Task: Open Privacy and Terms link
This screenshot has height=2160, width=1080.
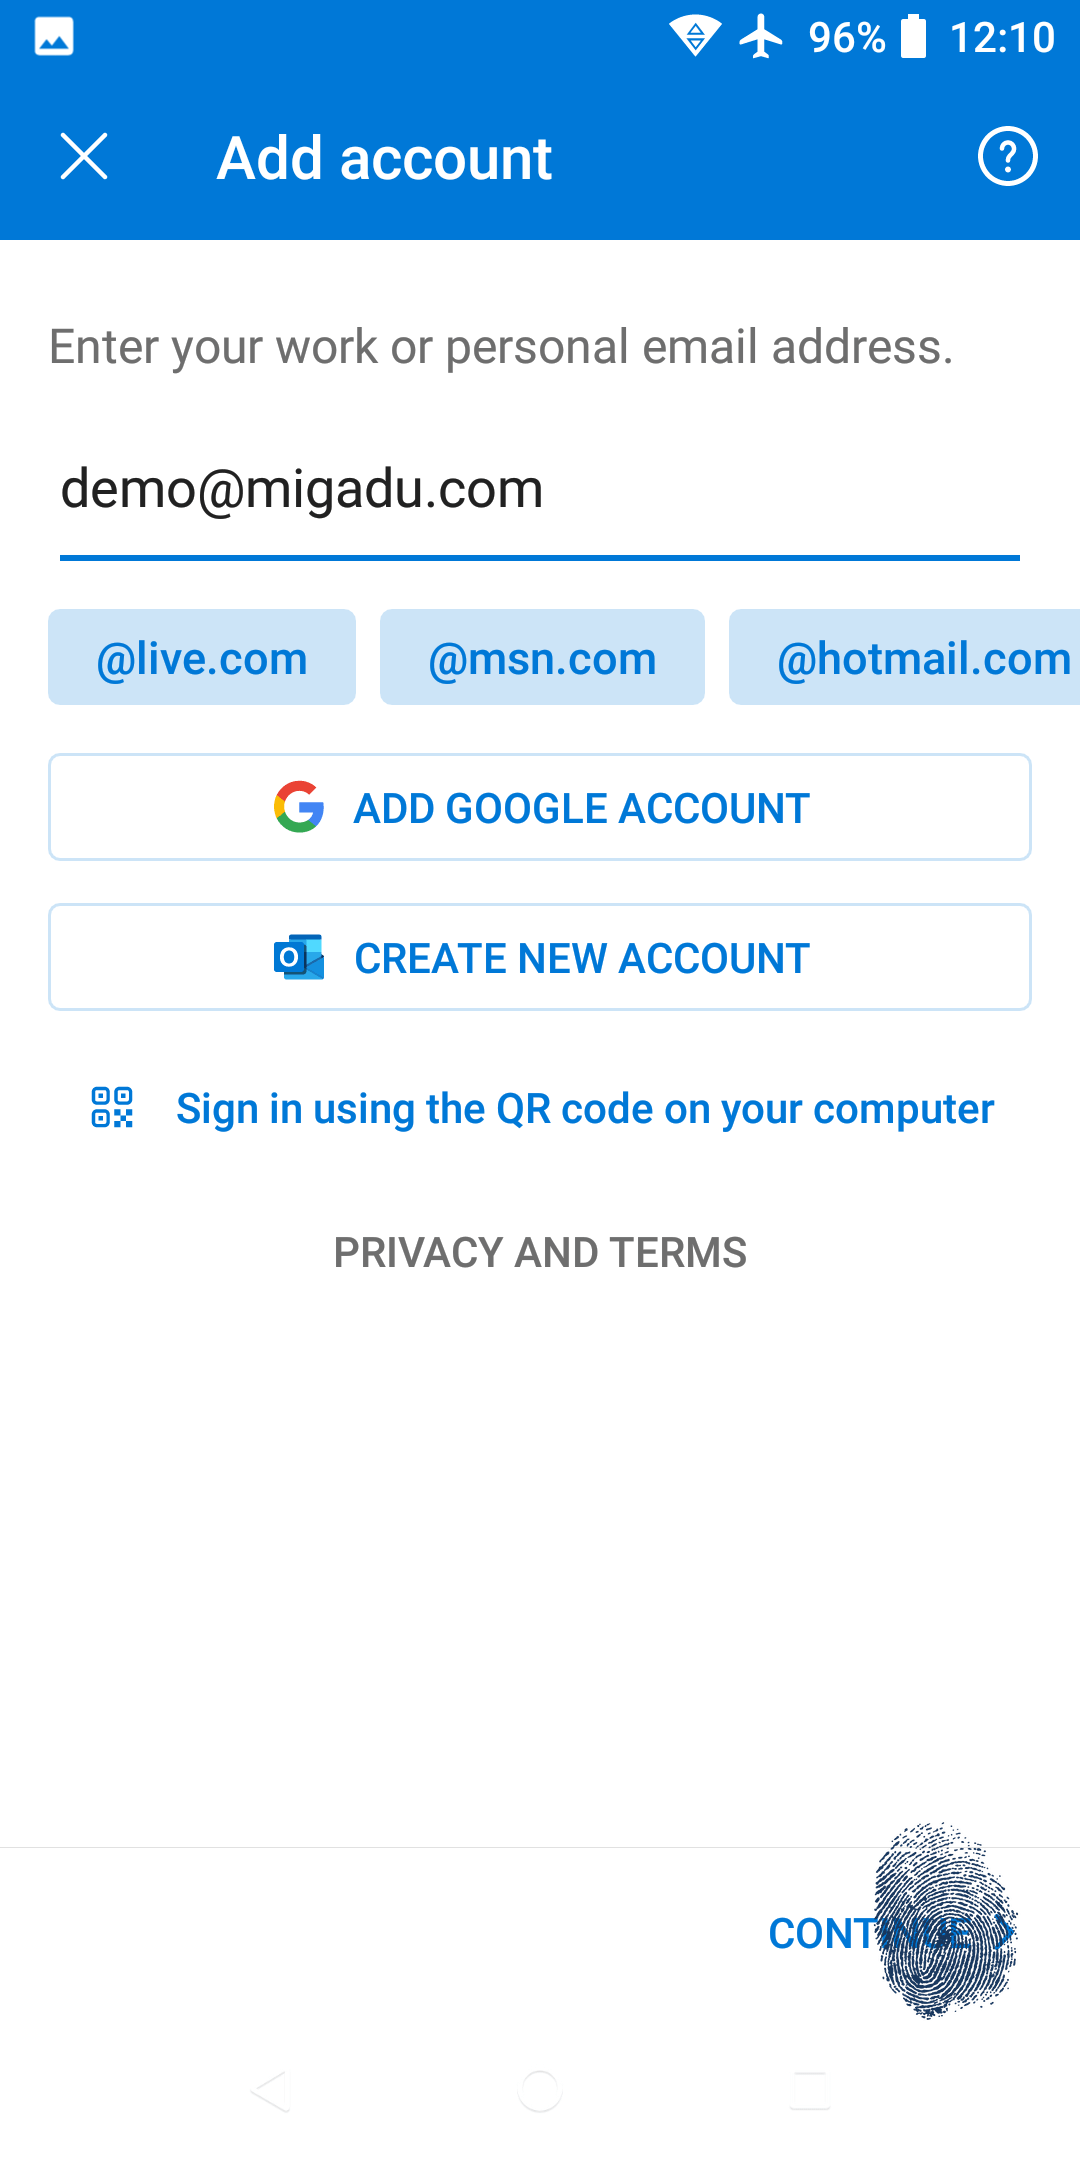Action: 540,1252
